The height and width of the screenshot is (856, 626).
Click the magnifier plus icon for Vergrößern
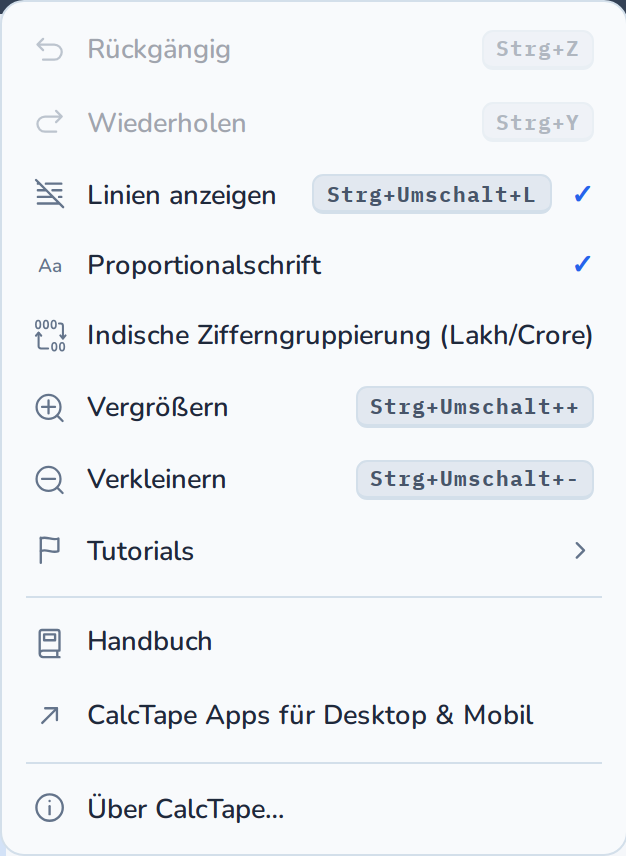pos(50,408)
